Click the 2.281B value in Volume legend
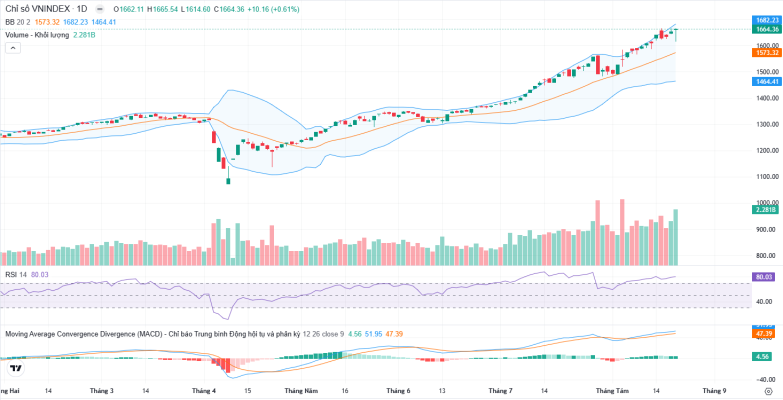 click(x=84, y=35)
